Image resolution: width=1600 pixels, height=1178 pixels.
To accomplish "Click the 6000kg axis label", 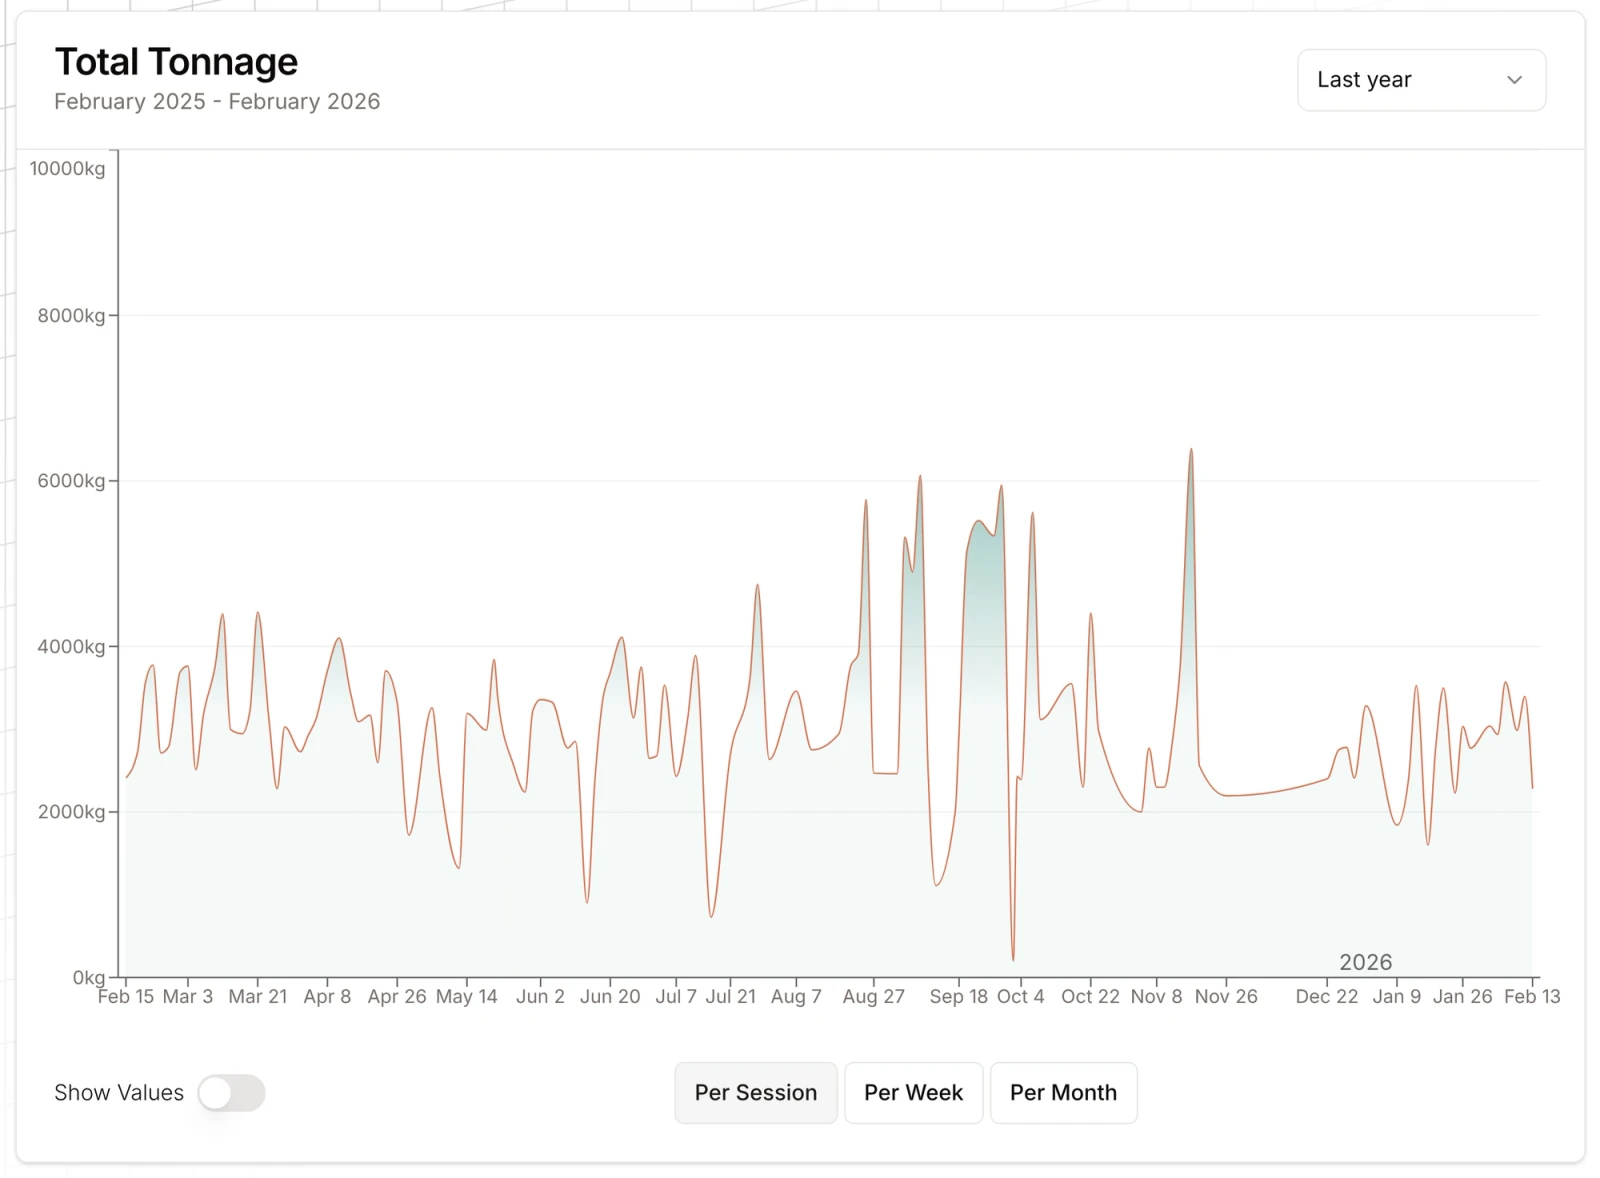I will click(x=71, y=481).
